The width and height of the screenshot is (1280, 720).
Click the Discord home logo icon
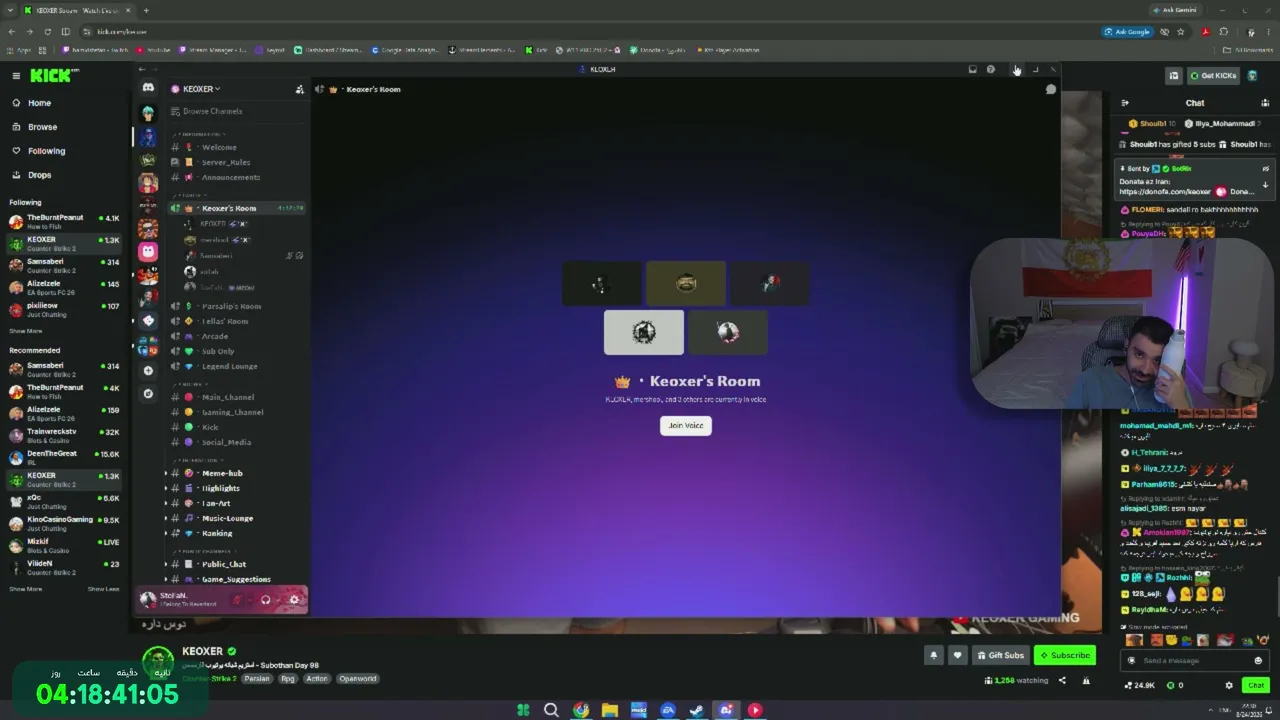148,89
